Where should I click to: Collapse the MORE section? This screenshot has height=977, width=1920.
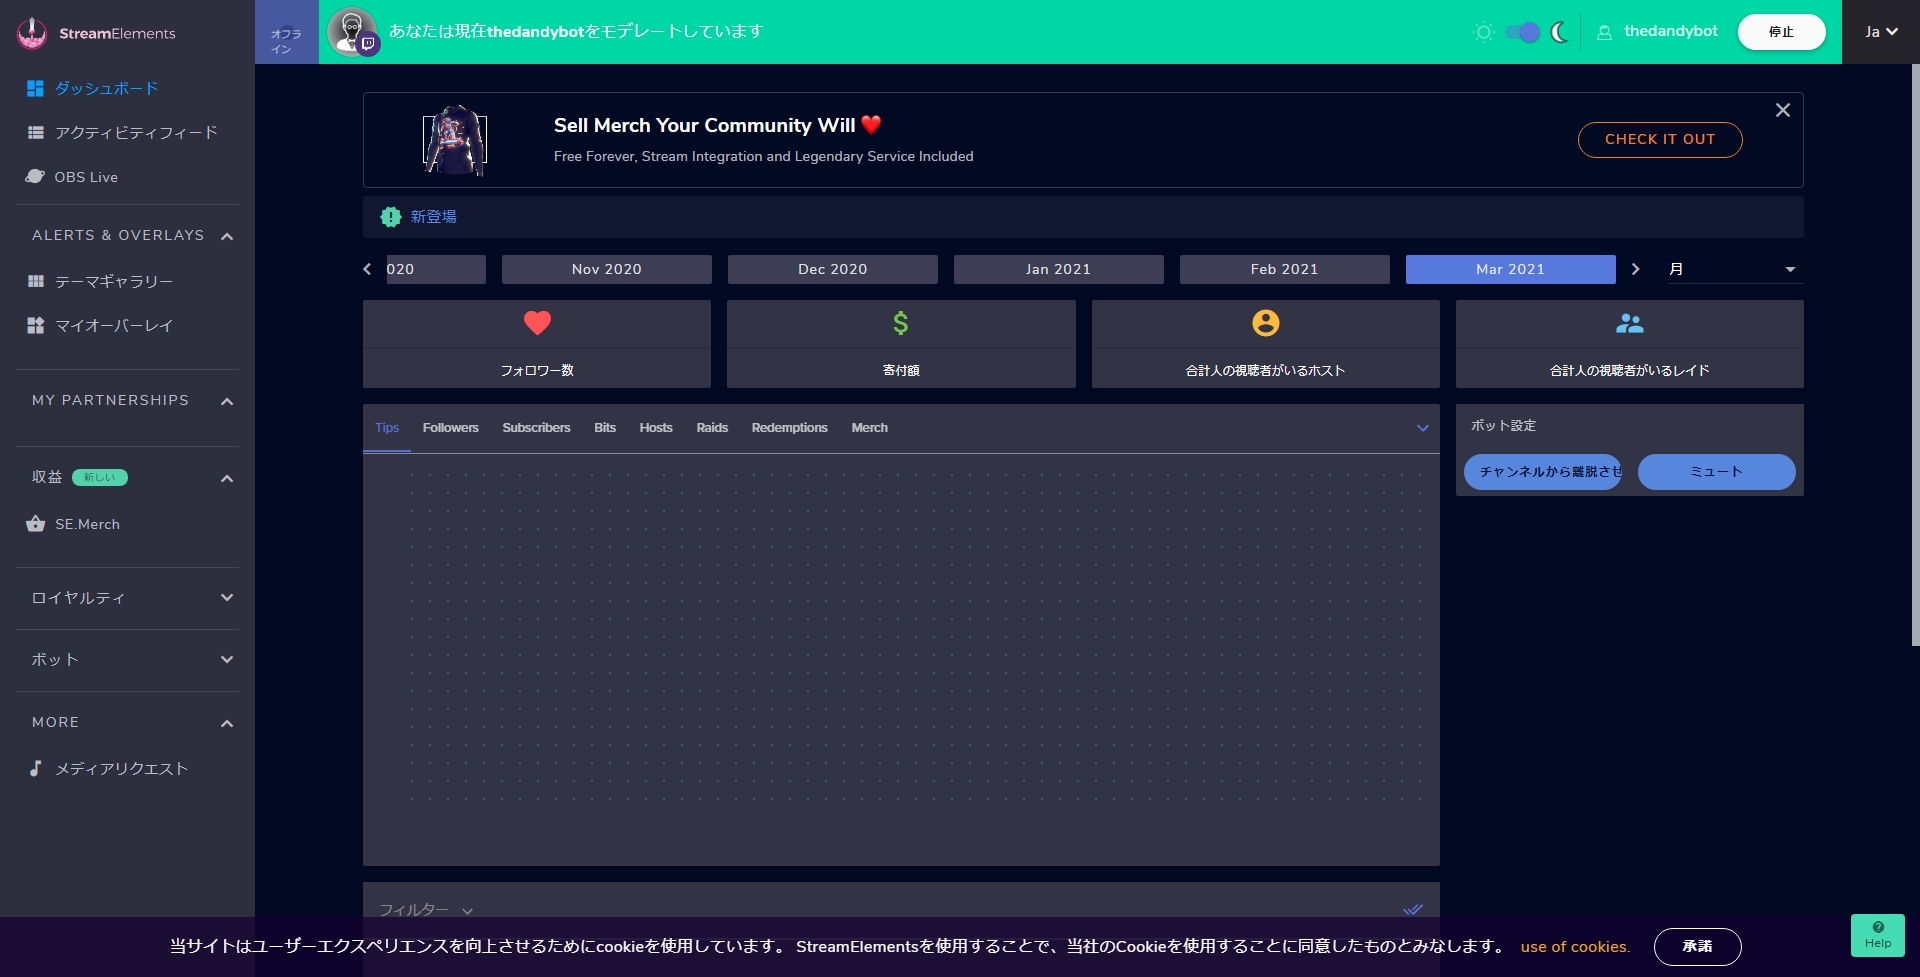tap(227, 723)
